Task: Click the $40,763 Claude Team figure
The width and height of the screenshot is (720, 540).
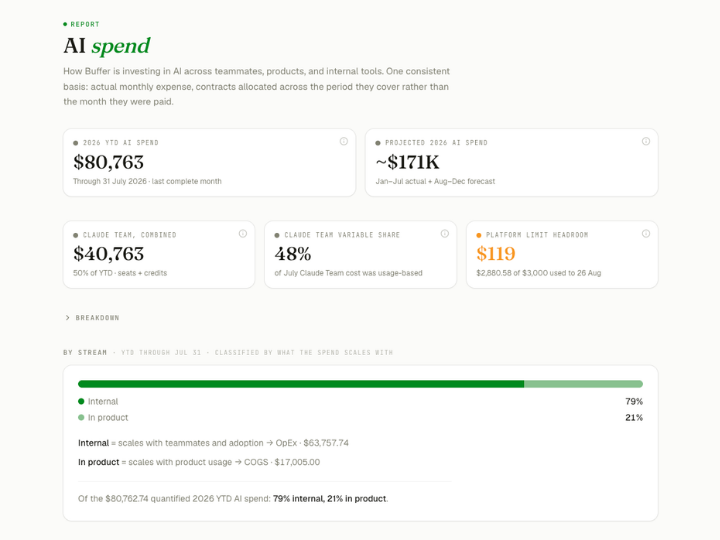Action: click(108, 254)
